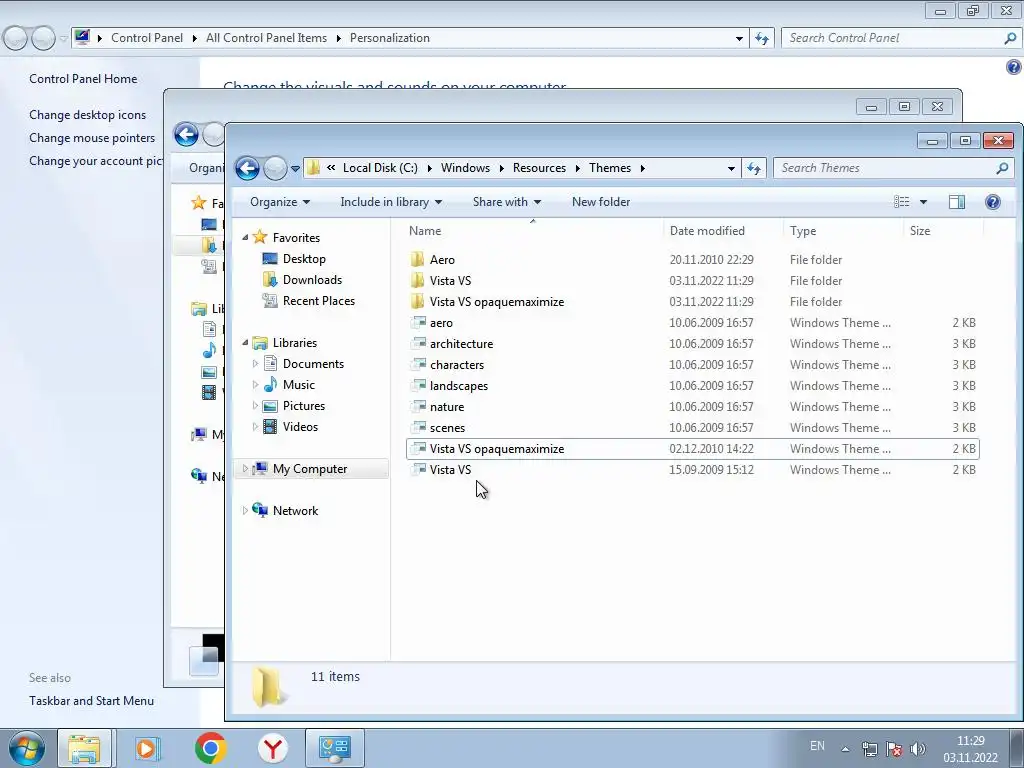This screenshot has height=768, width=1024.
Task: Expand My Computer tree node
Action: click(246, 469)
